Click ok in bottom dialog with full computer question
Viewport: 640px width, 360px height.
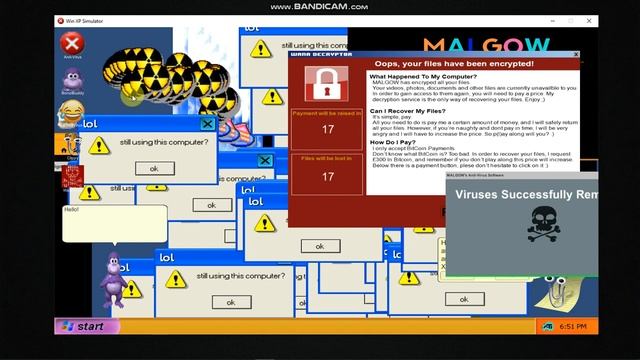click(231, 302)
